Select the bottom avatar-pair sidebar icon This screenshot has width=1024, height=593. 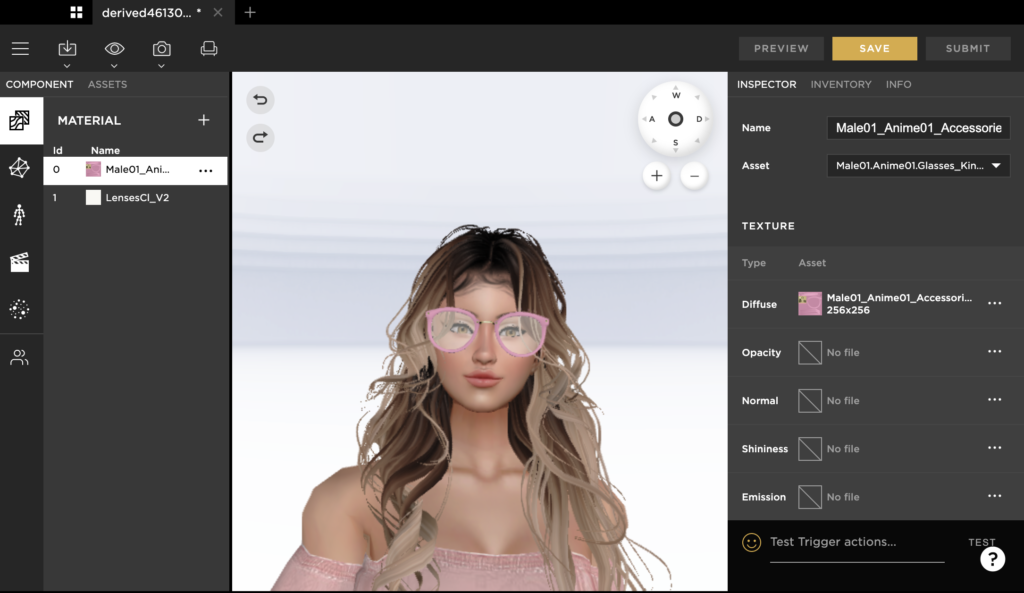20,357
